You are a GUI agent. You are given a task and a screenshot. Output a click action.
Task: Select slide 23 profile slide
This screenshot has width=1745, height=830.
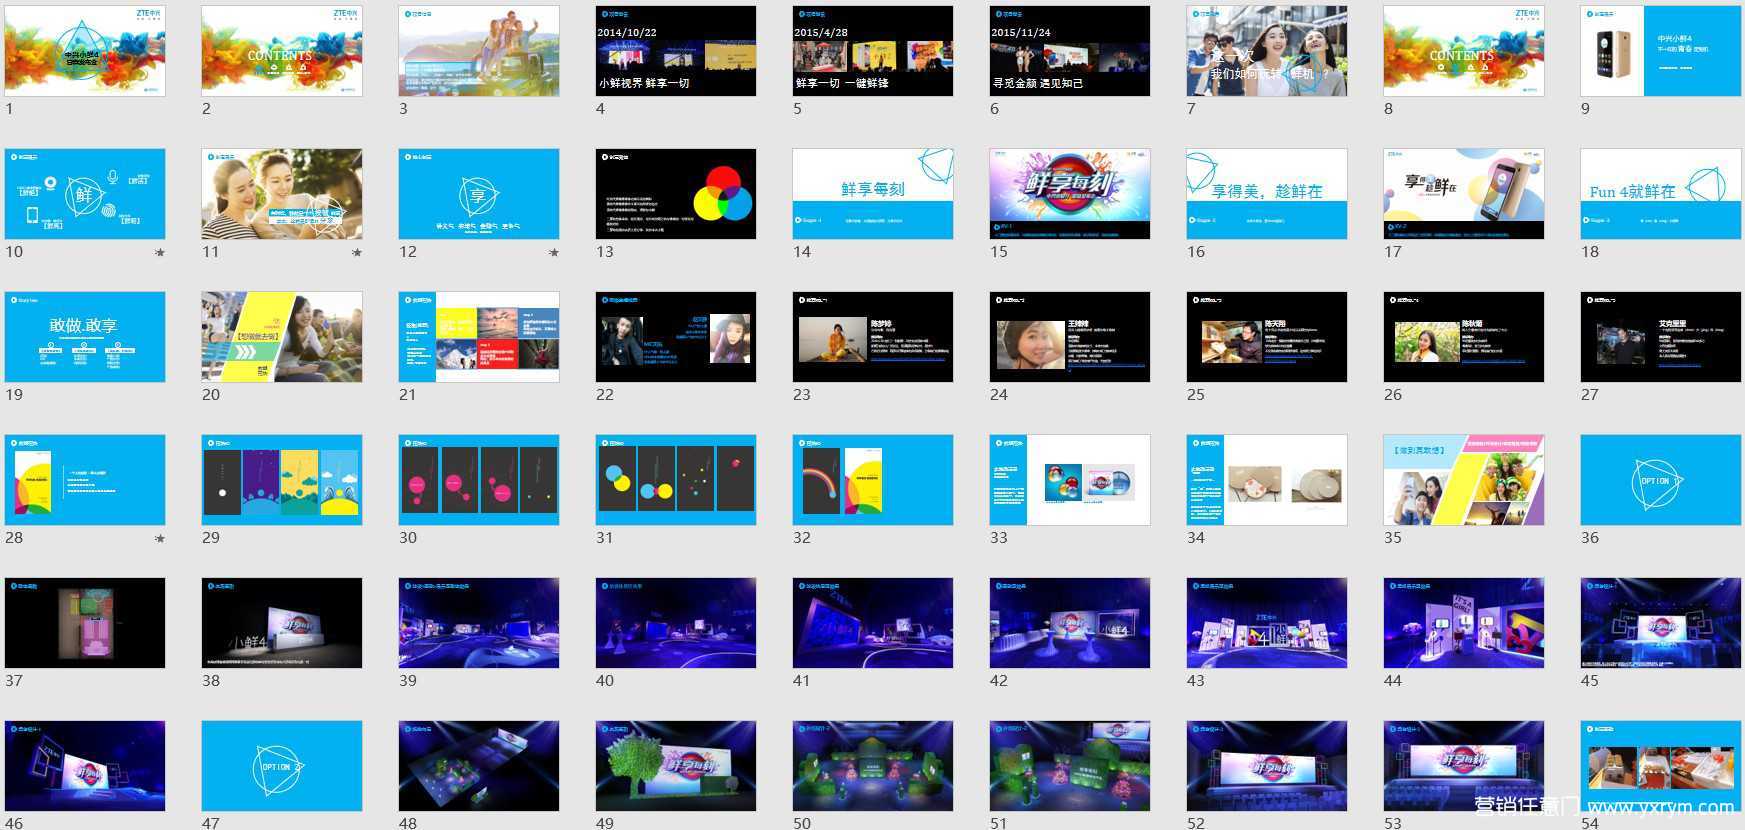[x=873, y=337]
